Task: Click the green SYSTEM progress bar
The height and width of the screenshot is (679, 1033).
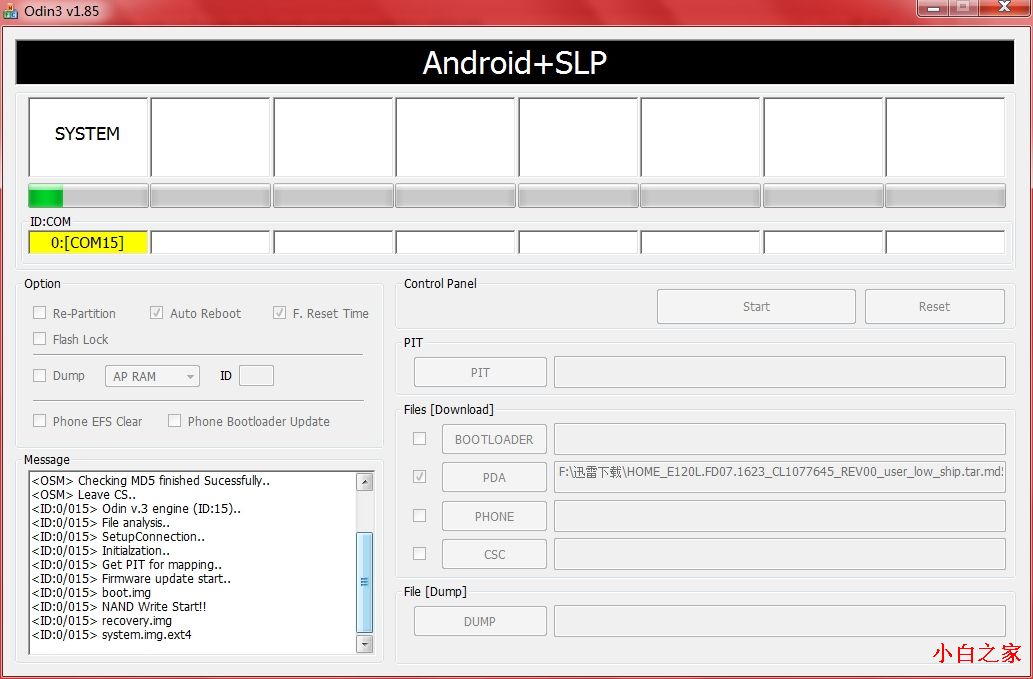Action: pos(88,196)
